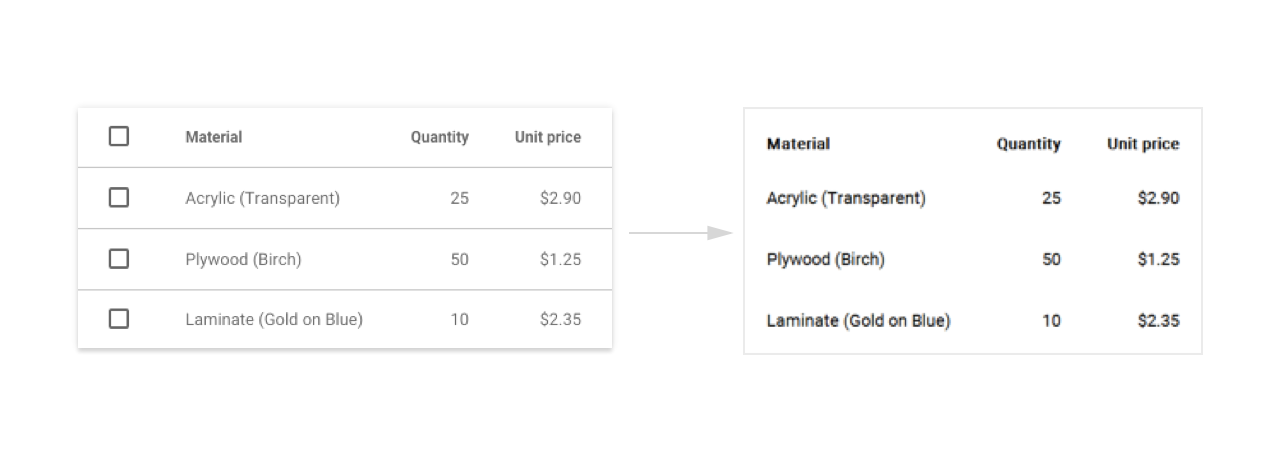Image resolution: width=1280 pixels, height=462 pixels.
Task: Click the bold quantity 10 in the right table
Action: pyautogui.click(x=1051, y=321)
